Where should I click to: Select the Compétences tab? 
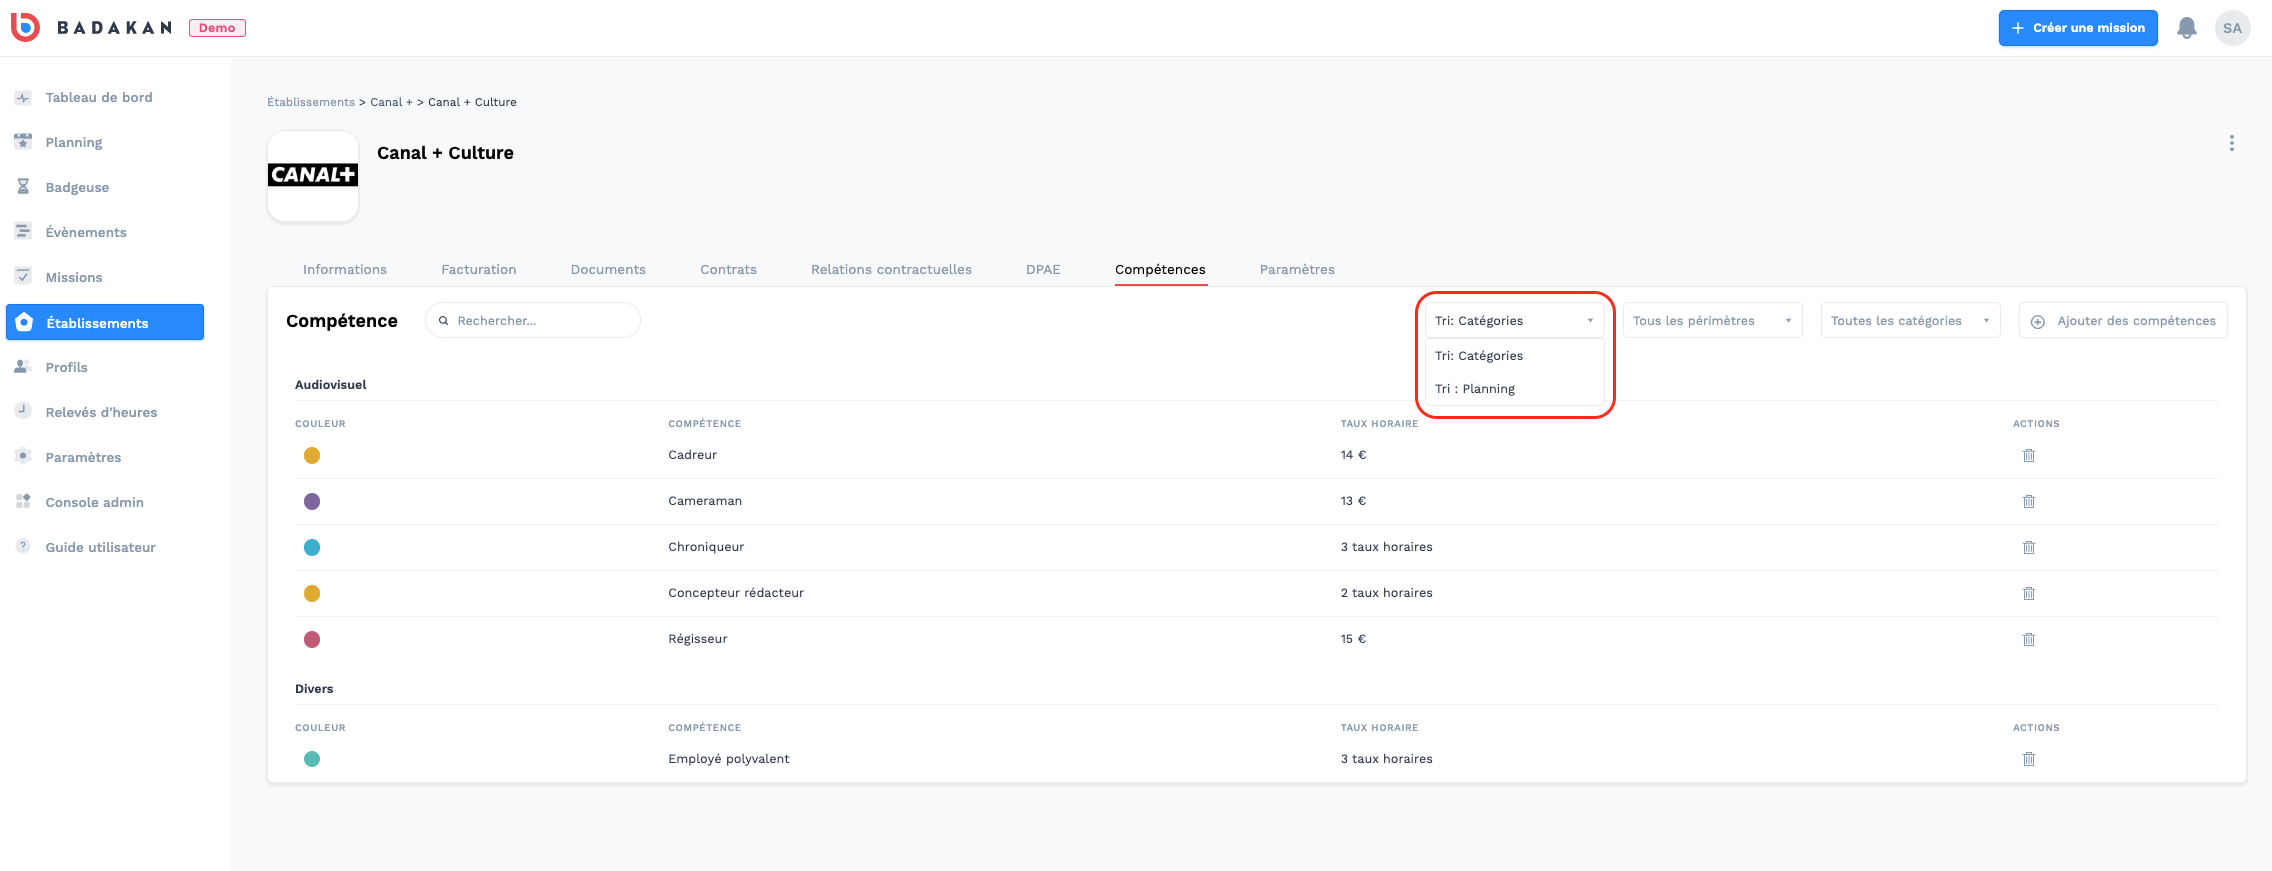click(x=1160, y=270)
